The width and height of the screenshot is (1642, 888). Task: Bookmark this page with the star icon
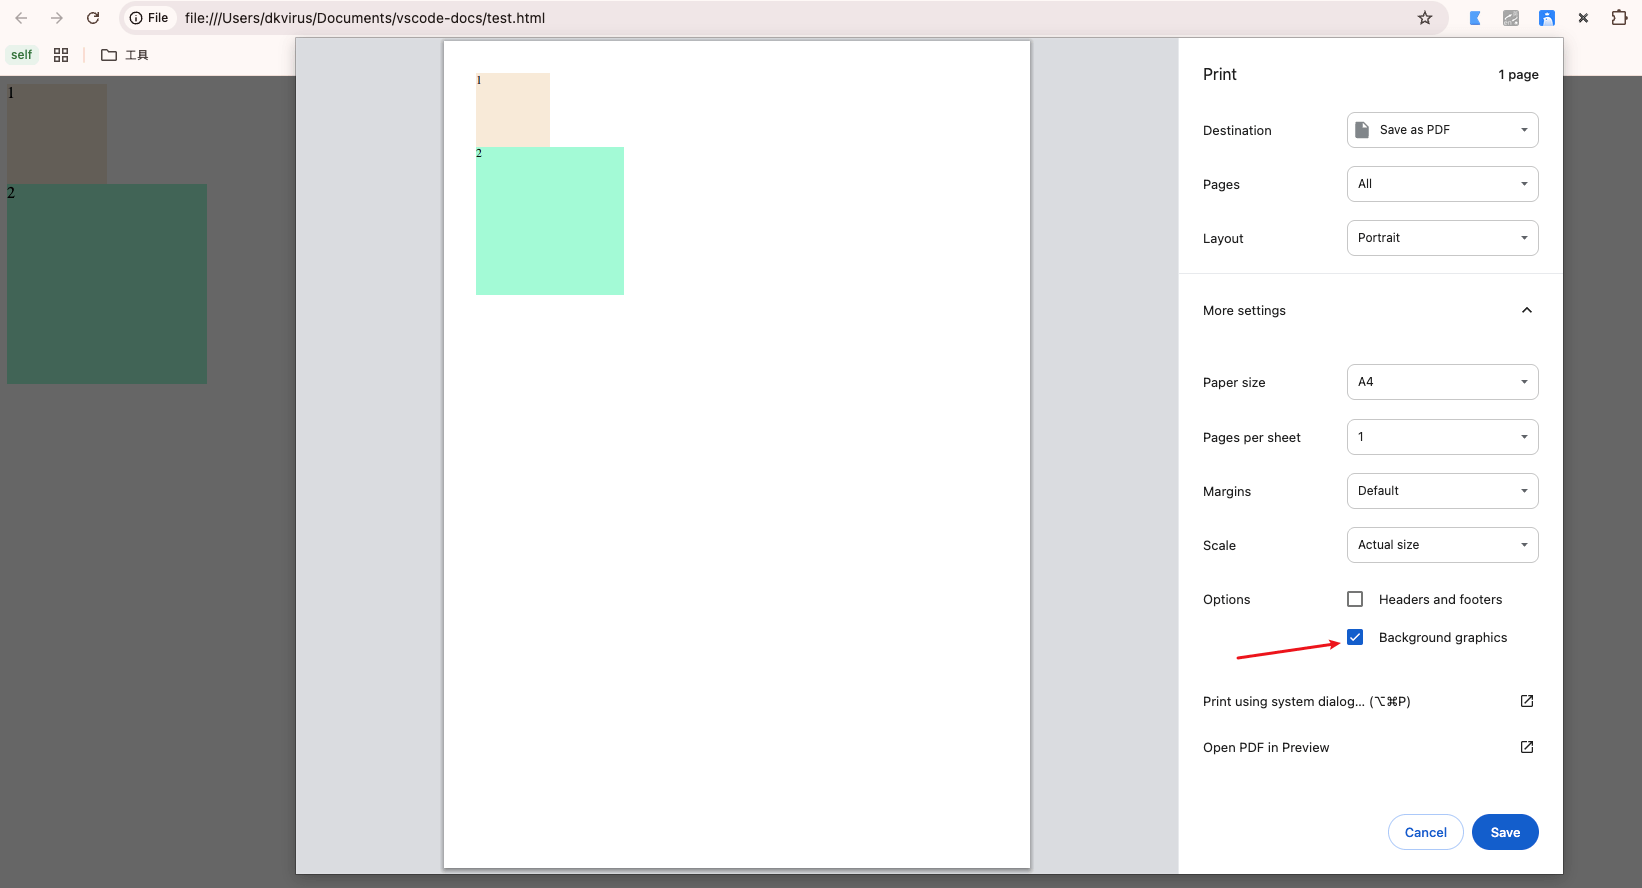[1425, 18]
